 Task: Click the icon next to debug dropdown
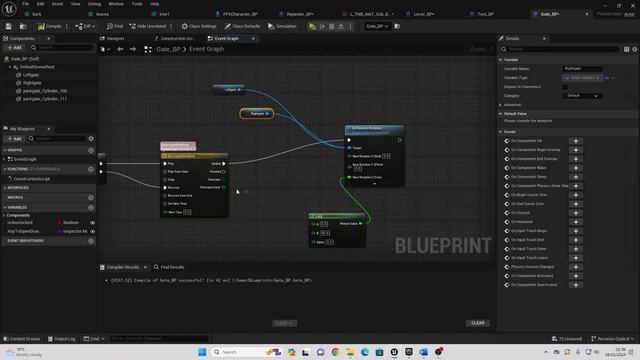[397, 26]
